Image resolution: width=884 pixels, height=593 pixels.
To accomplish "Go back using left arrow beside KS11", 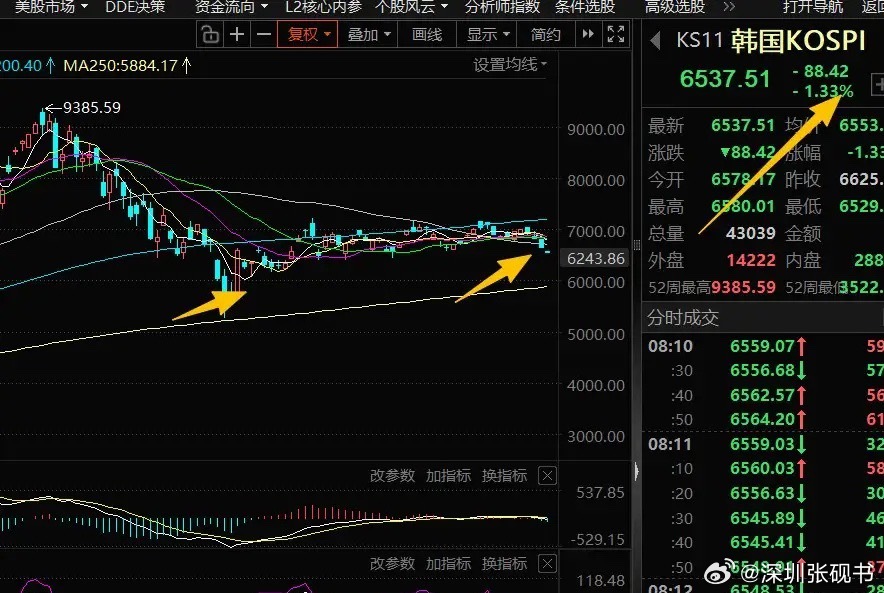I will click(656, 41).
